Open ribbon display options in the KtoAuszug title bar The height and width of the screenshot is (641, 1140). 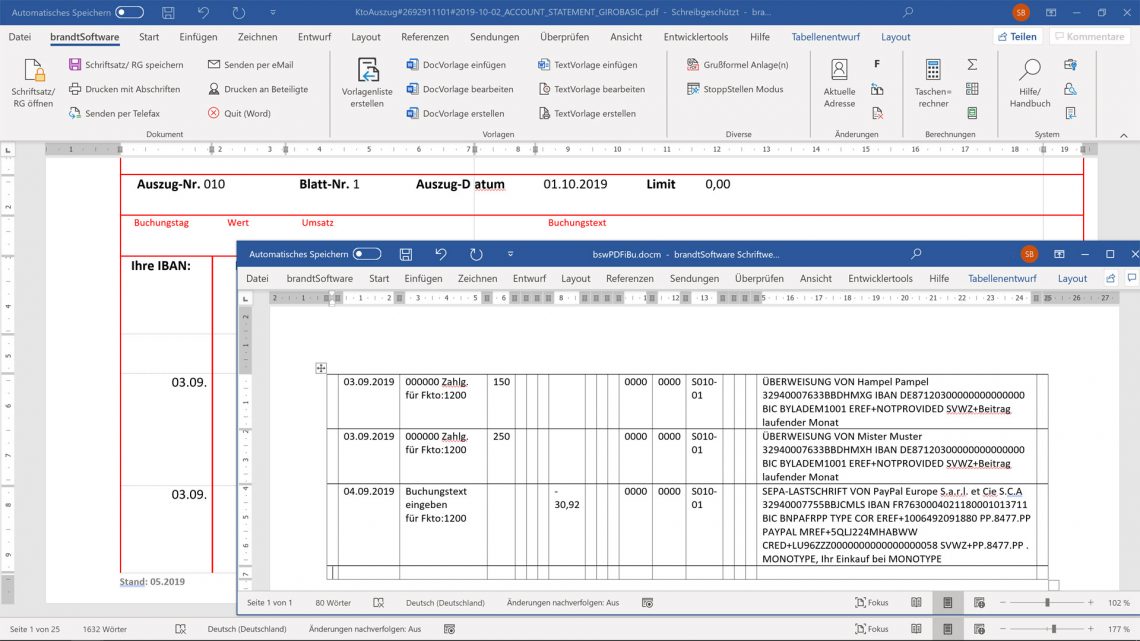tap(1051, 12)
